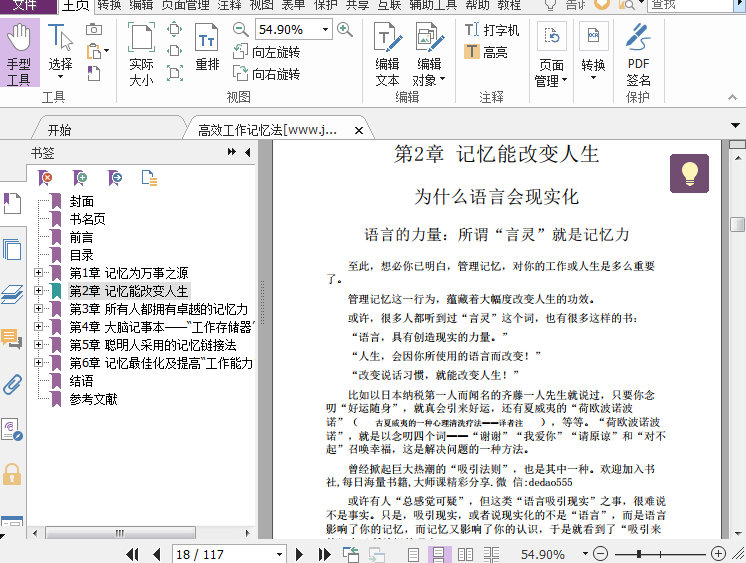Switch to the 转换 ribbon tab
This screenshot has width=746, height=563.
pos(109,5)
